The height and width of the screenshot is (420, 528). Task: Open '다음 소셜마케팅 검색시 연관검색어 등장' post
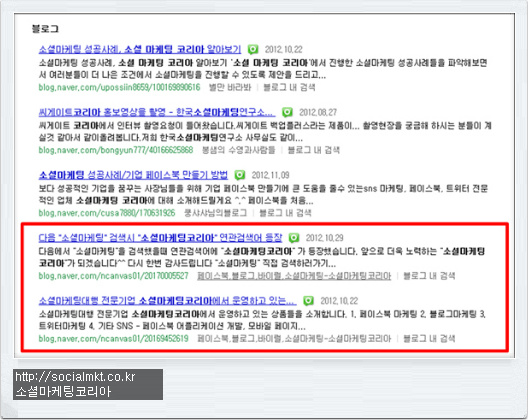click(160, 238)
